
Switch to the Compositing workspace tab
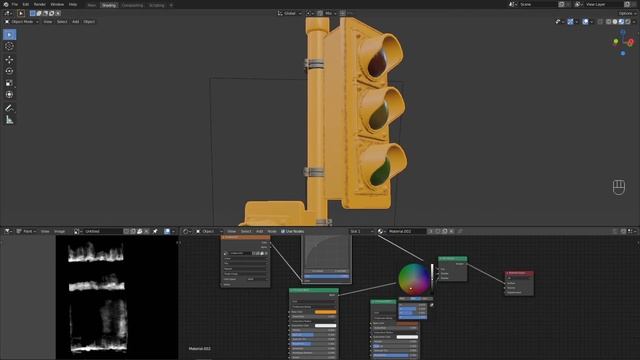tap(132, 5)
